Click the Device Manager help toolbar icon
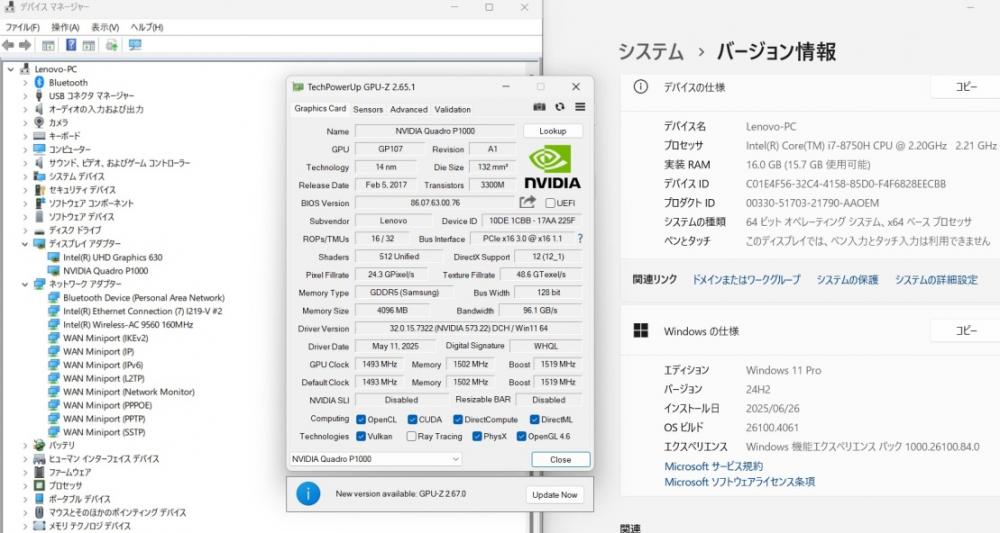Viewport: 1000px width, 533px height. (71, 45)
